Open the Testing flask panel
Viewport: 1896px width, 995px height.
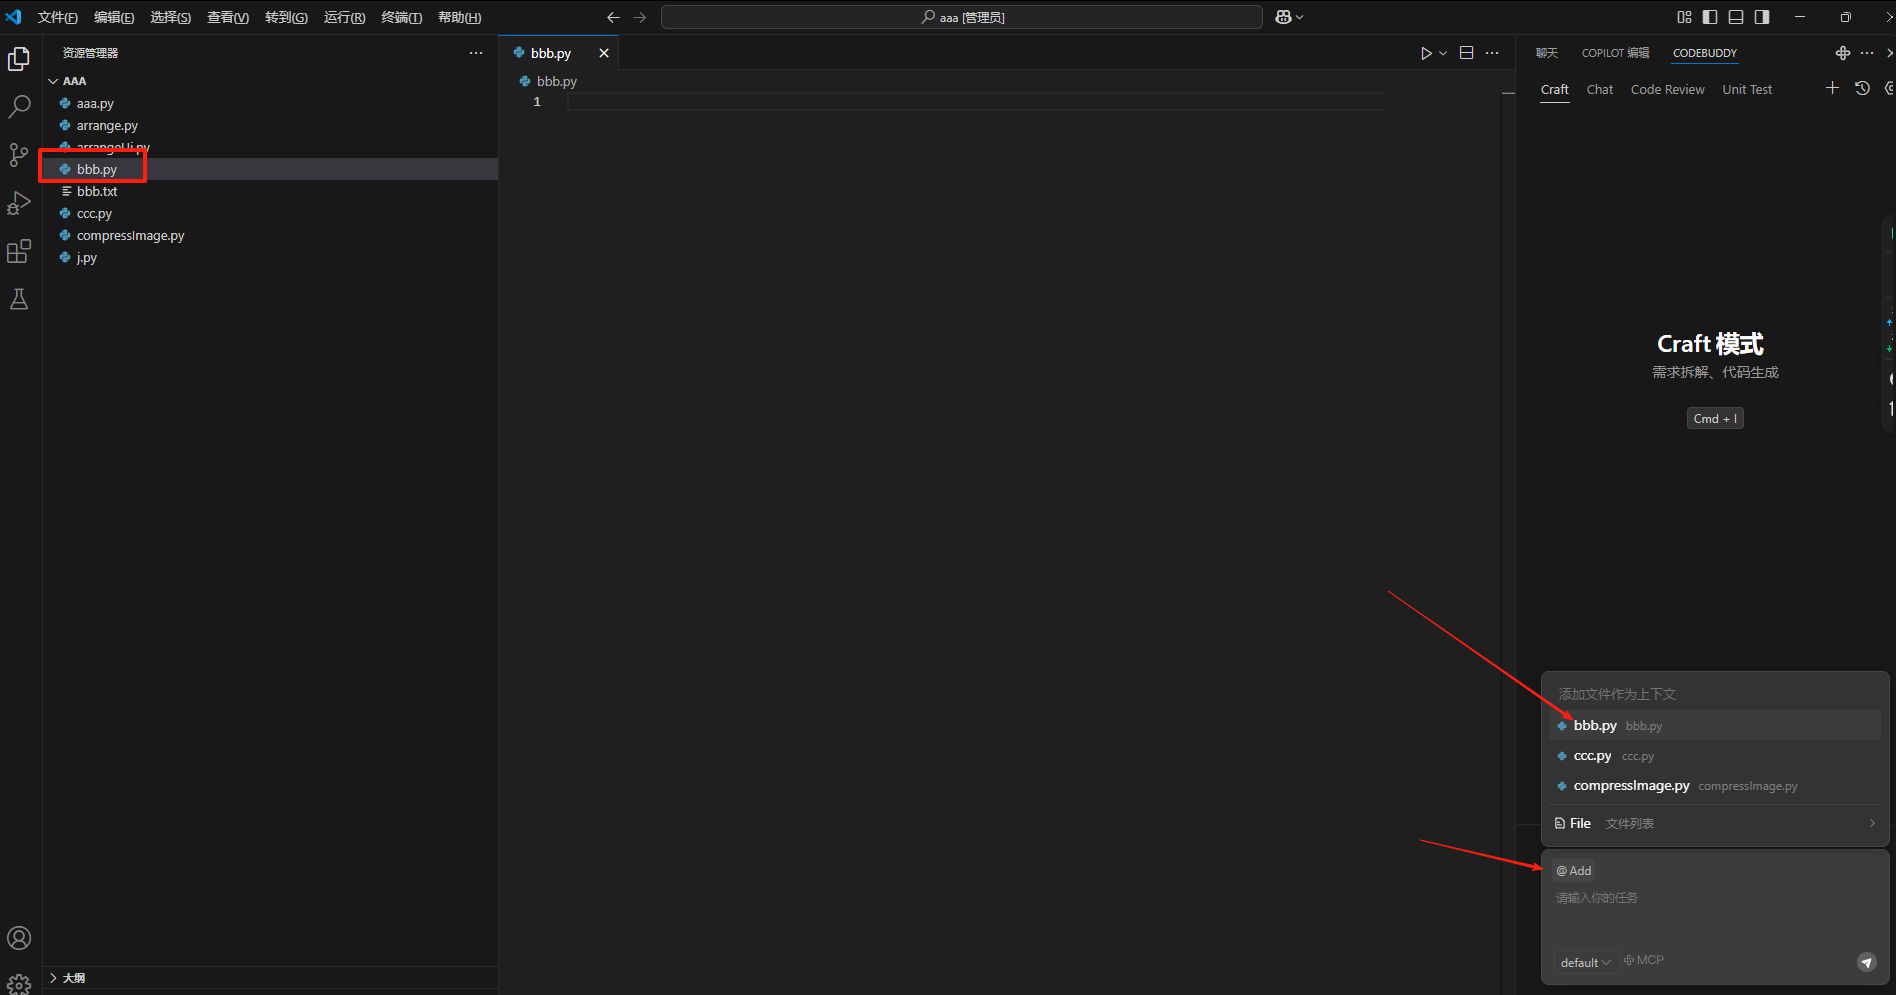point(19,299)
